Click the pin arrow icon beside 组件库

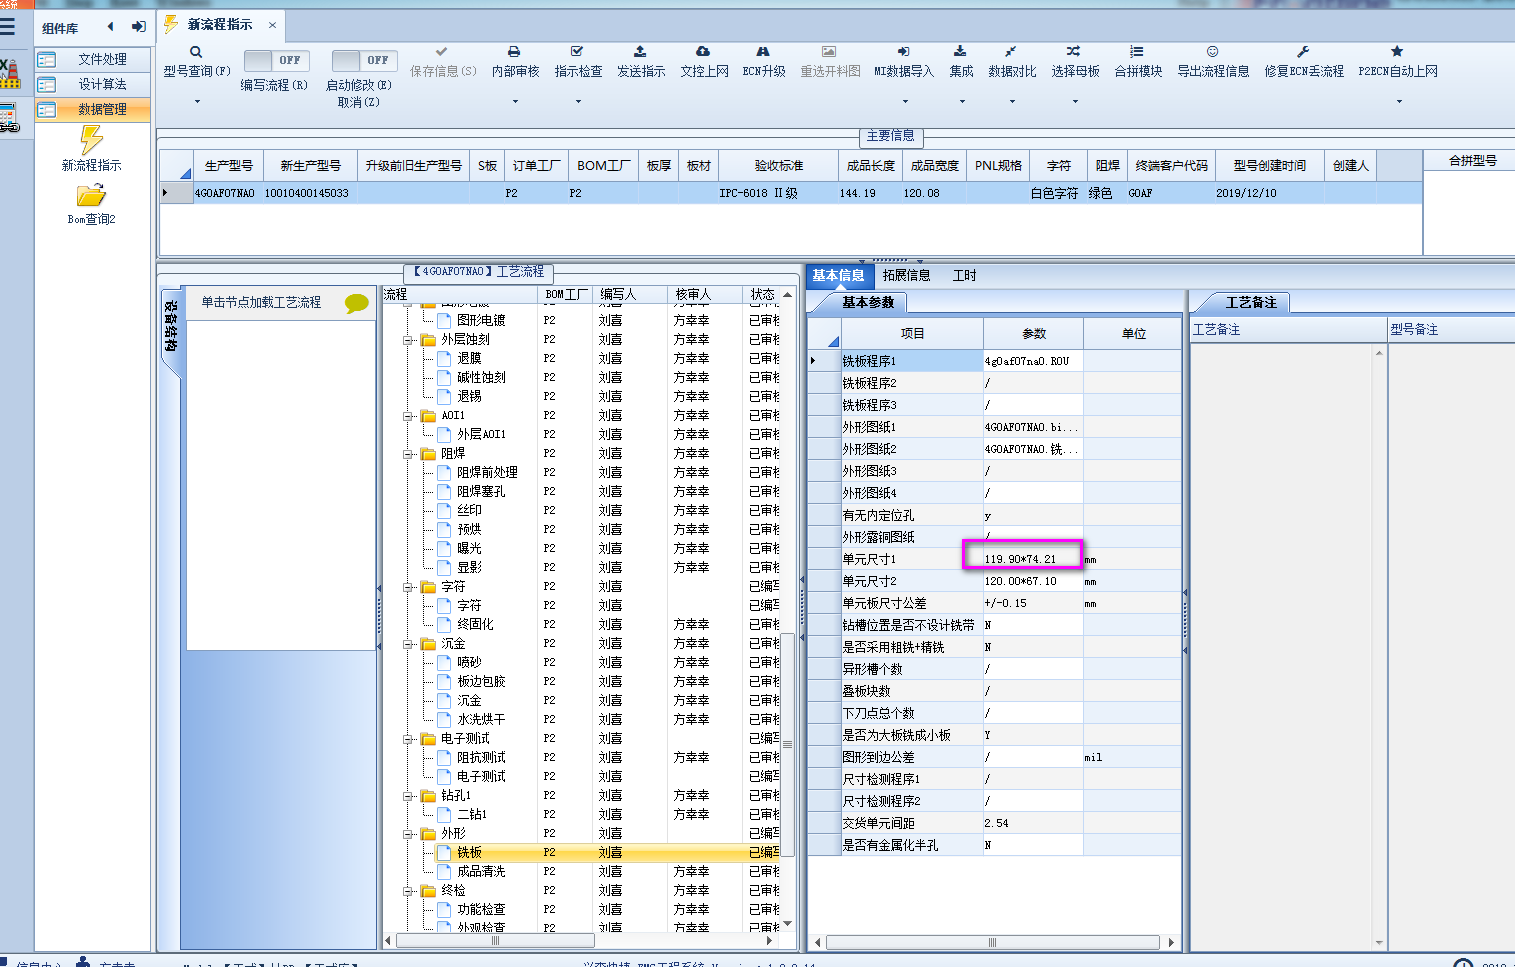(x=138, y=27)
